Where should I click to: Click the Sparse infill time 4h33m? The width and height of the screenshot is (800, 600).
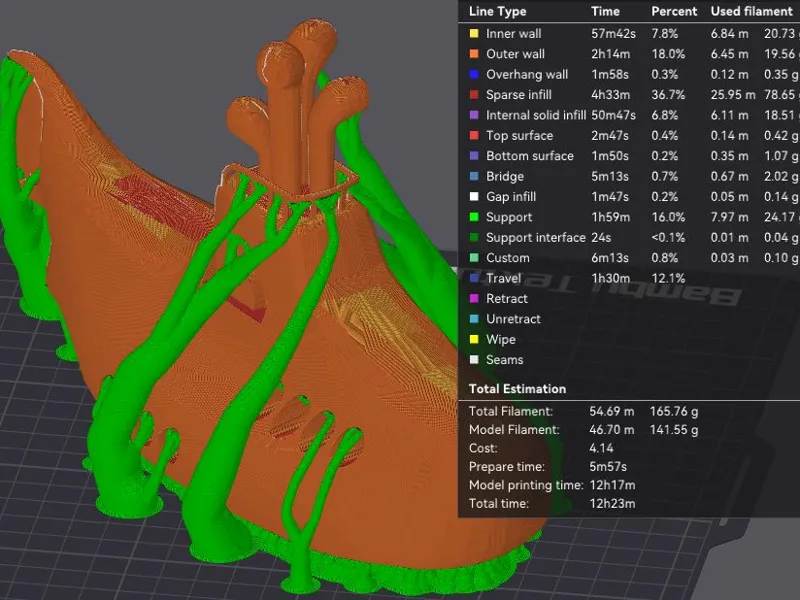tap(610, 95)
